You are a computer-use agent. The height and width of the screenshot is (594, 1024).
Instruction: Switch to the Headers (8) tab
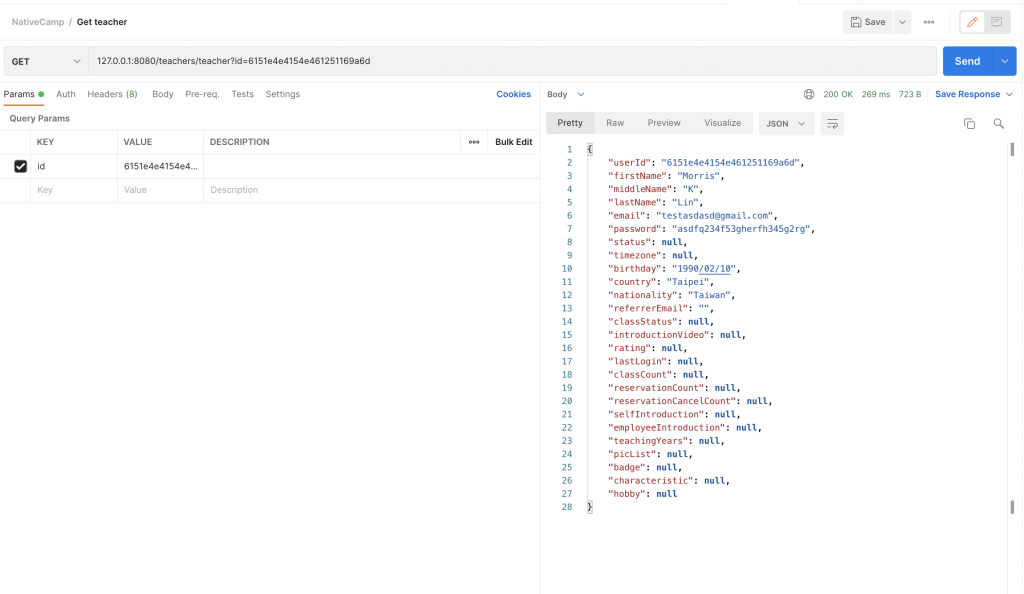point(112,94)
